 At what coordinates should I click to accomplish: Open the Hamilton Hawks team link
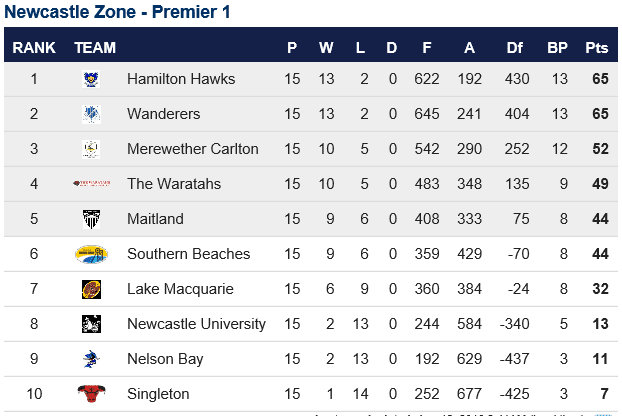click(181, 79)
